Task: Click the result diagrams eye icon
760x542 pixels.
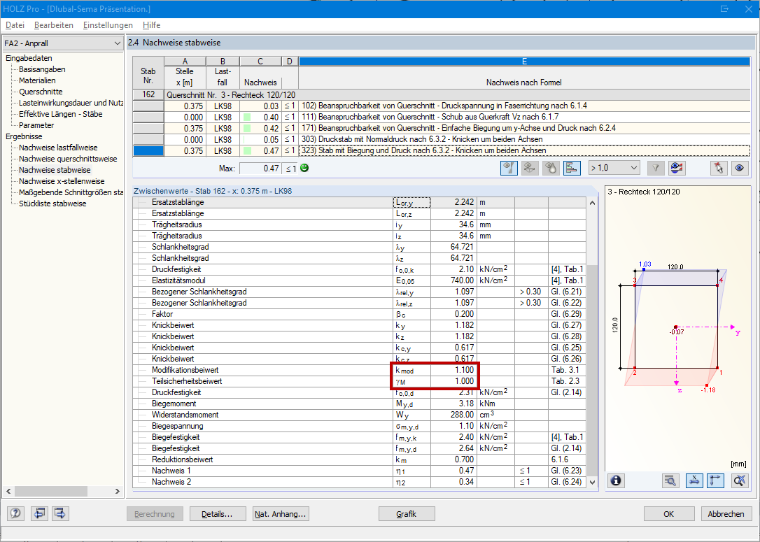Action: pyautogui.click(x=677, y=168)
